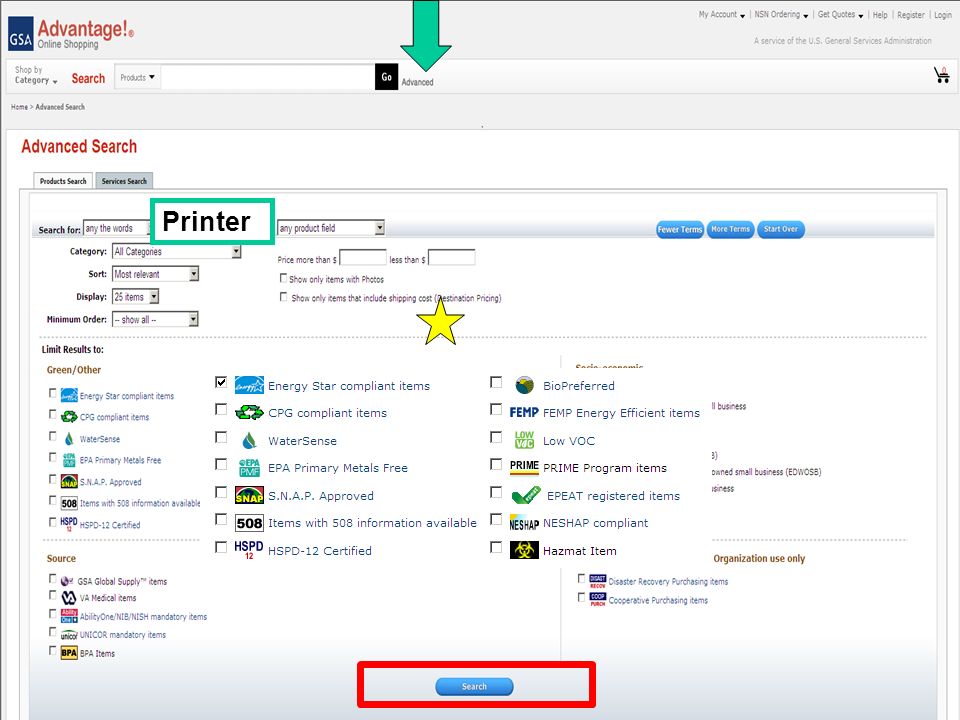Check Show only items including shipping cost
The image size is (960, 720).
click(283, 297)
